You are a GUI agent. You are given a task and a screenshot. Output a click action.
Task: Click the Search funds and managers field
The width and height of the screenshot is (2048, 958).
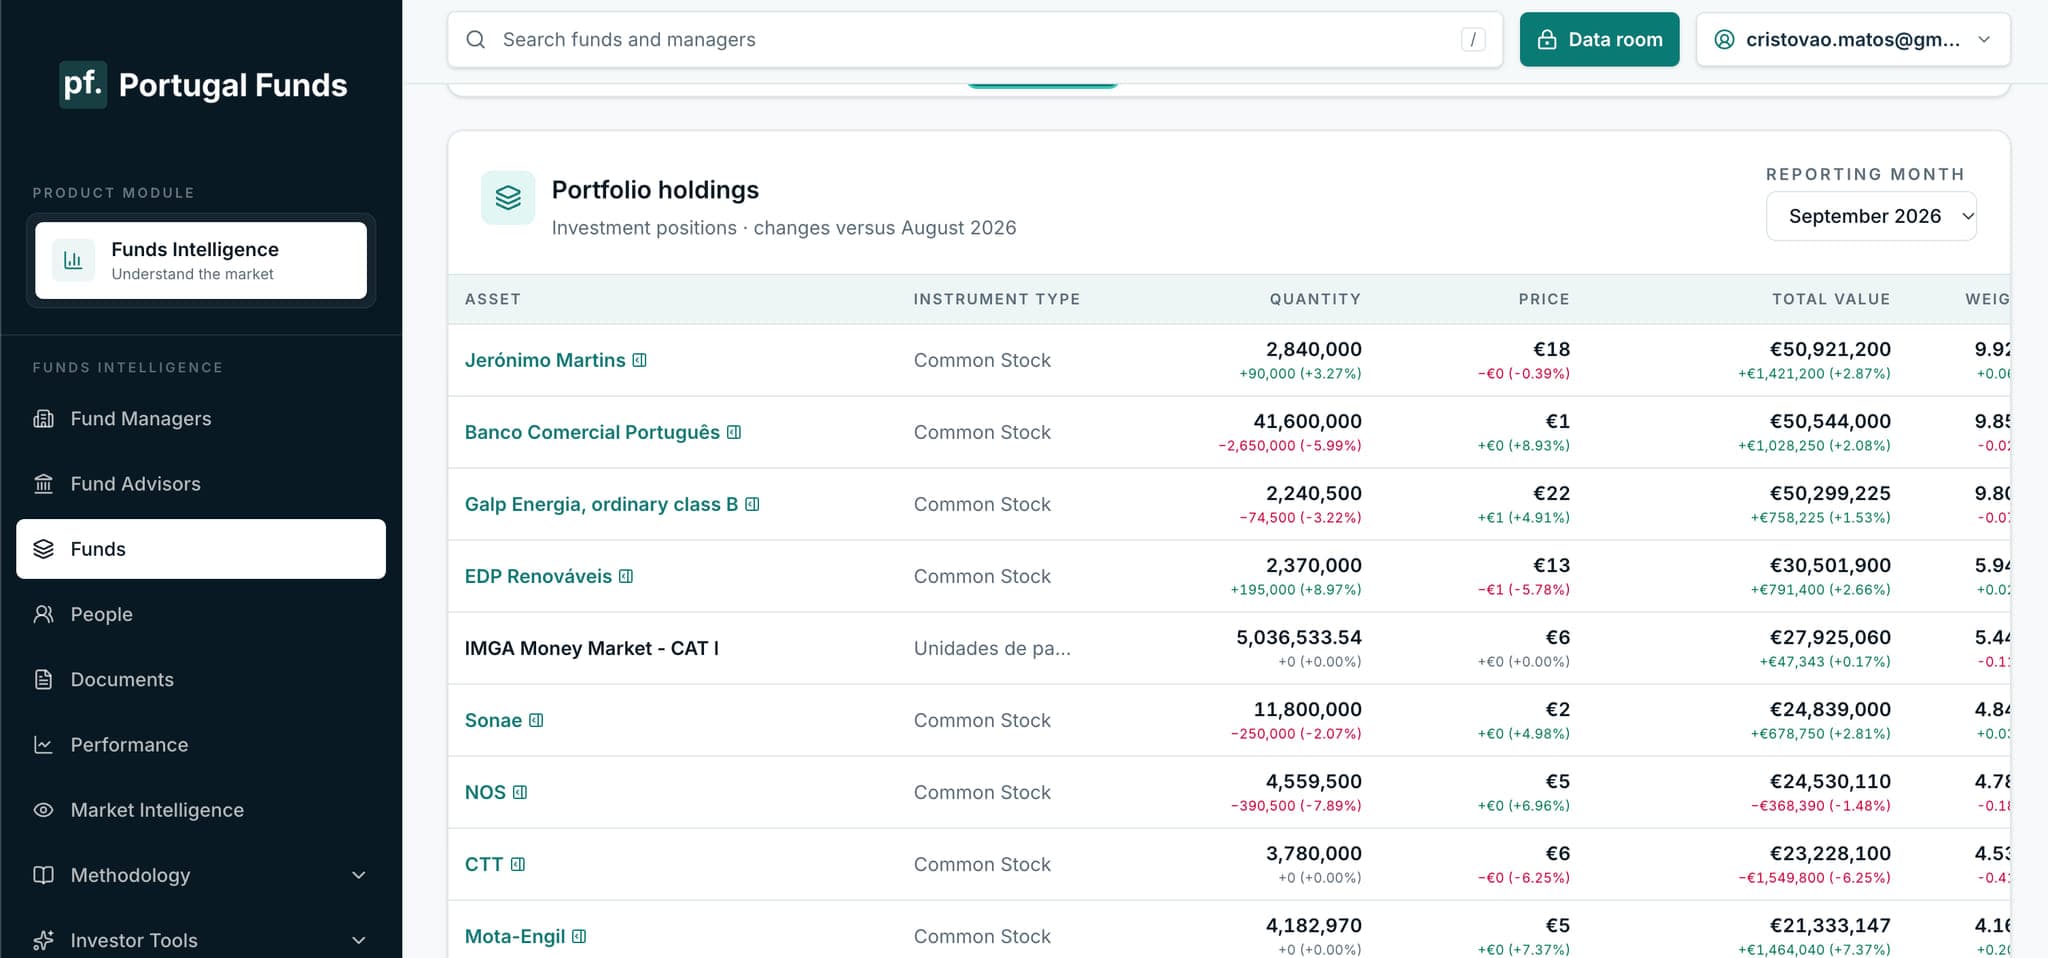pos(975,39)
